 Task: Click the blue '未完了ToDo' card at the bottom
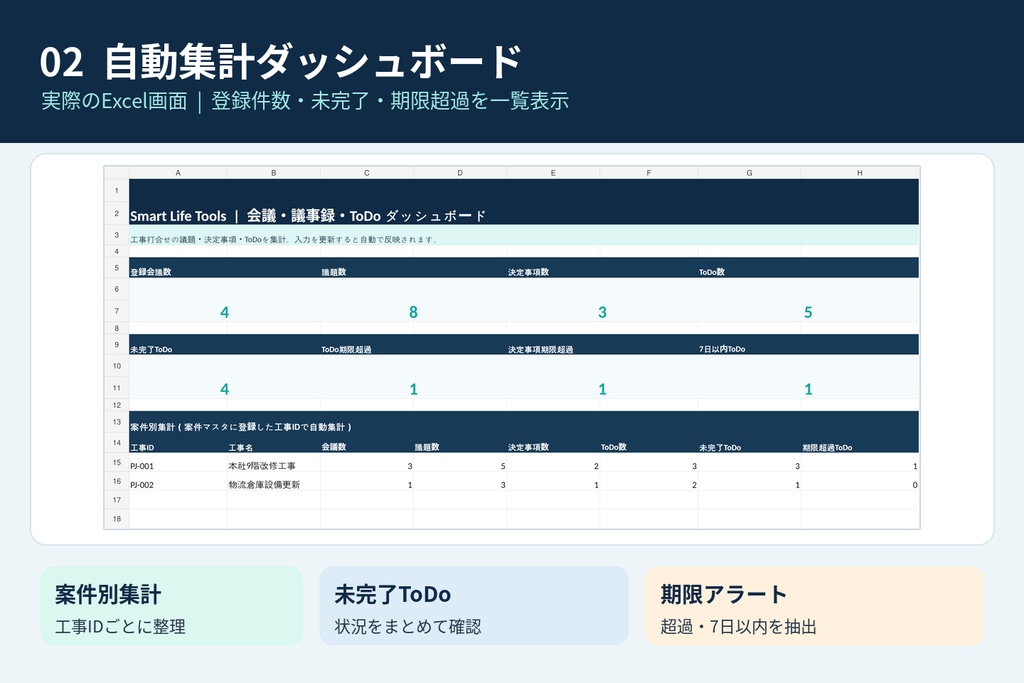point(473,606)
